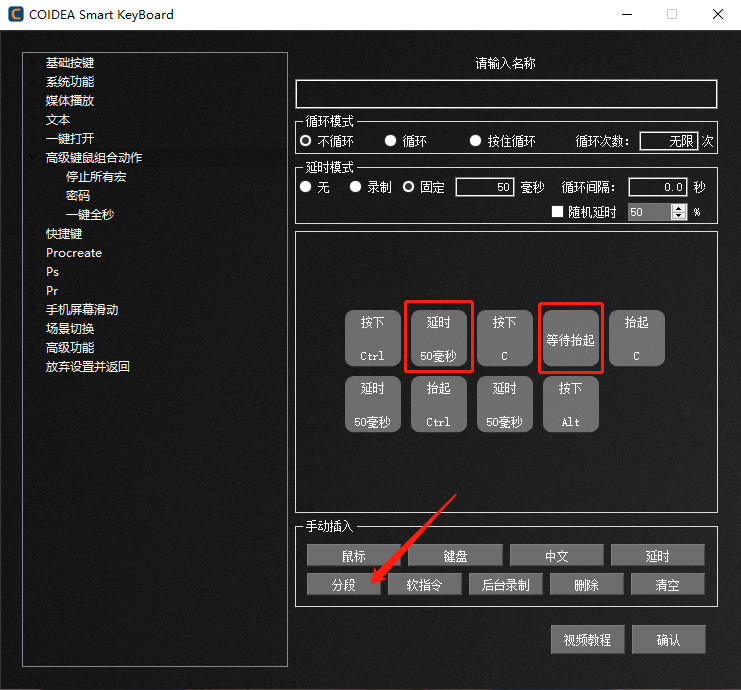Screen dimensions: 741x690
Task: Select 密码 sub-item
Action: point(78,195)
